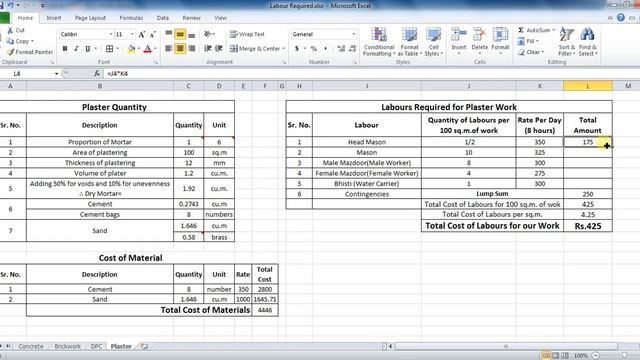
Task: Open the Calibri font name dropdown
Action: [x=111, y=34]
